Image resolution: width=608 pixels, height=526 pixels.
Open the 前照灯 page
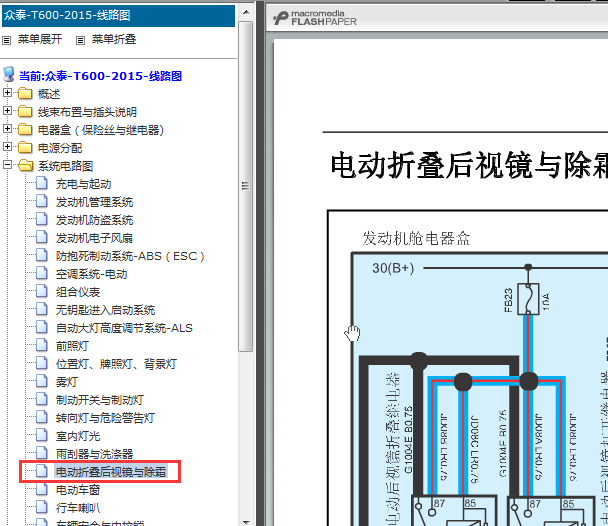click(x=72, y=346)
